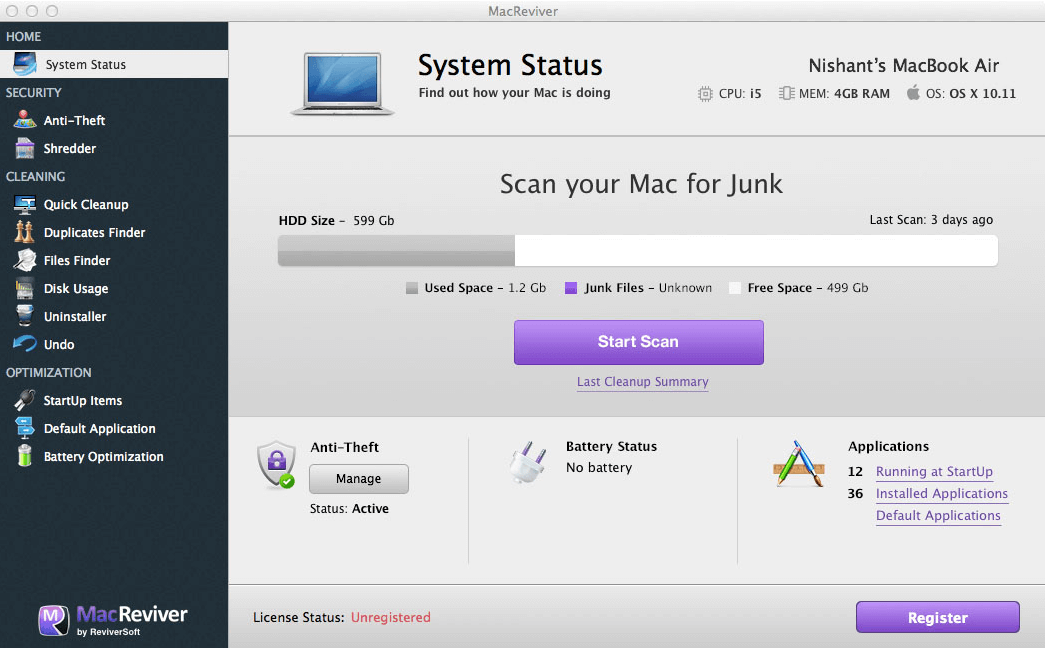Click the MacReviver logo icon
The image size is (1045, 648).
(53, 620)
